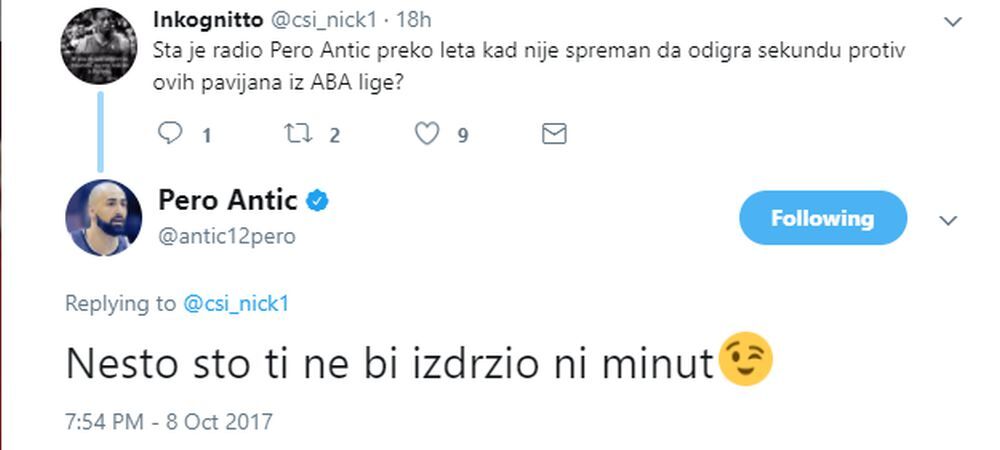
Task: Toggle the Following button for Pero Antic
Action: click(x=822, y=218)
